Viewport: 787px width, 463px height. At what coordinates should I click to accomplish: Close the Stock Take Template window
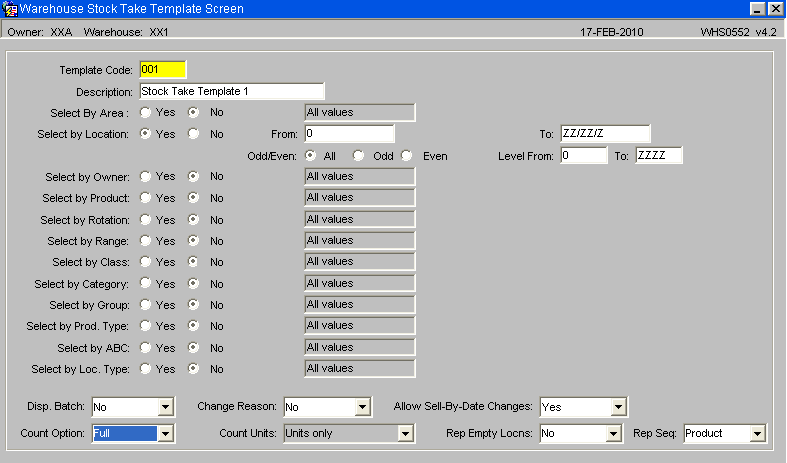(776, 9)
